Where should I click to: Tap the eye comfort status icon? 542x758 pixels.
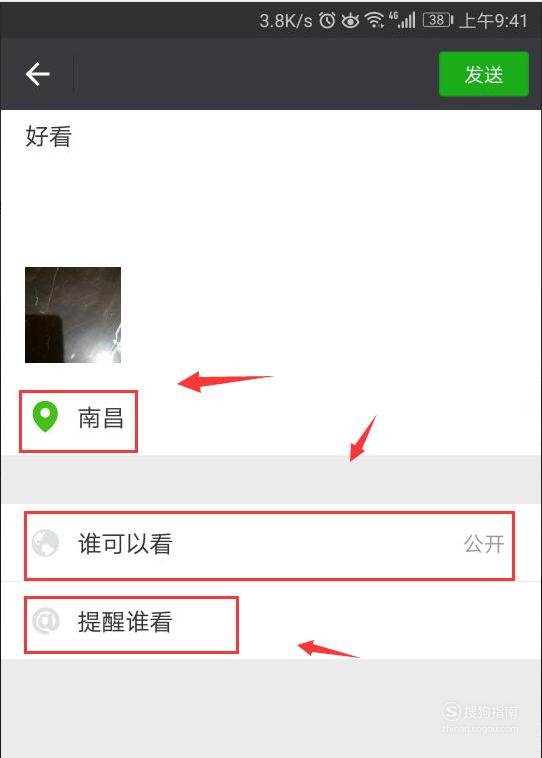(351, 21)
